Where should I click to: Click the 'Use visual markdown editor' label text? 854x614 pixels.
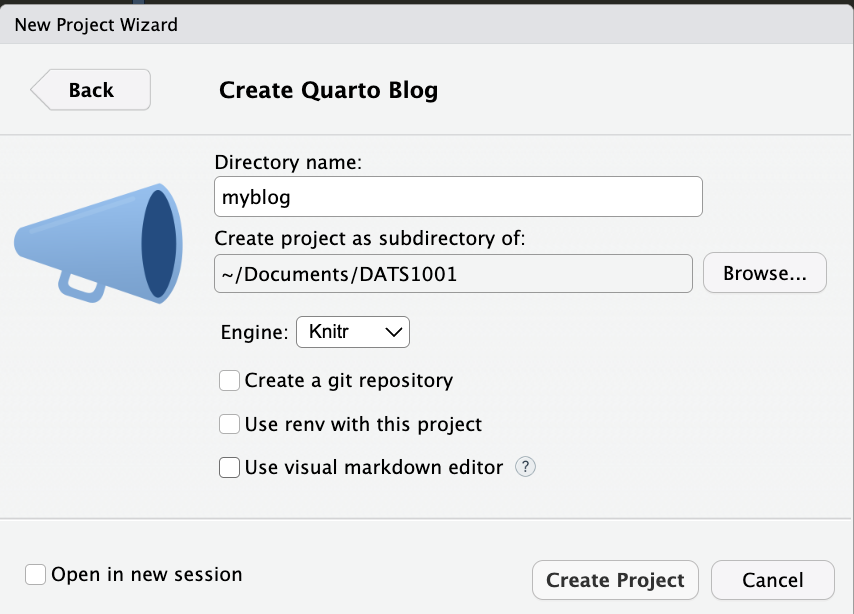(x=374, y=467)
